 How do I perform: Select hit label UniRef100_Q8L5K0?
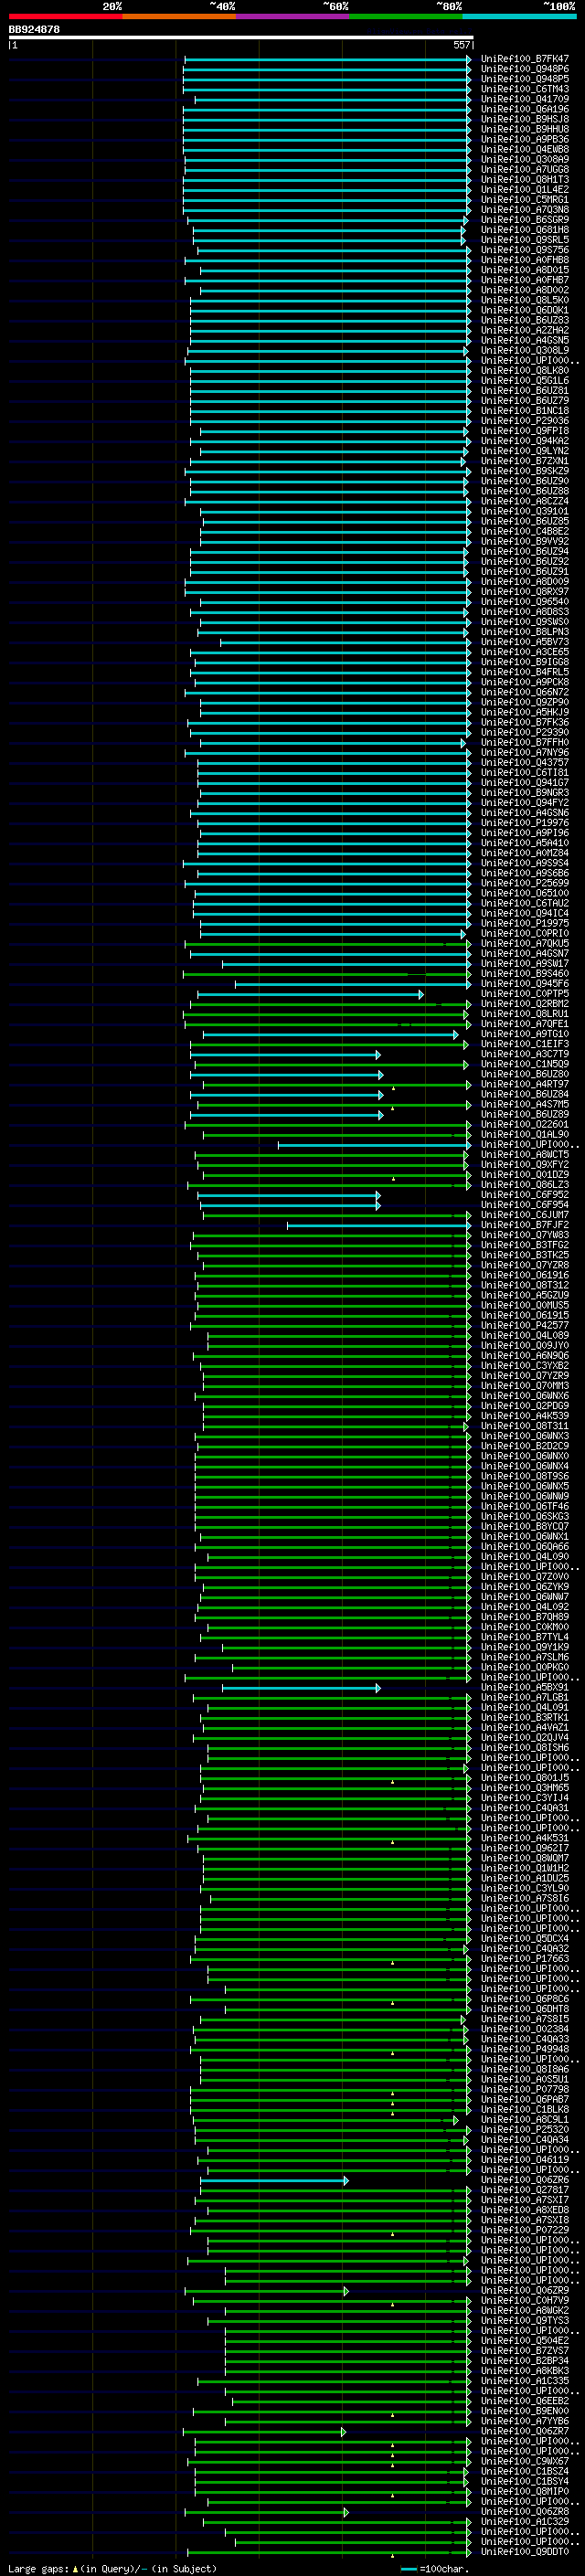coord(524,300)
